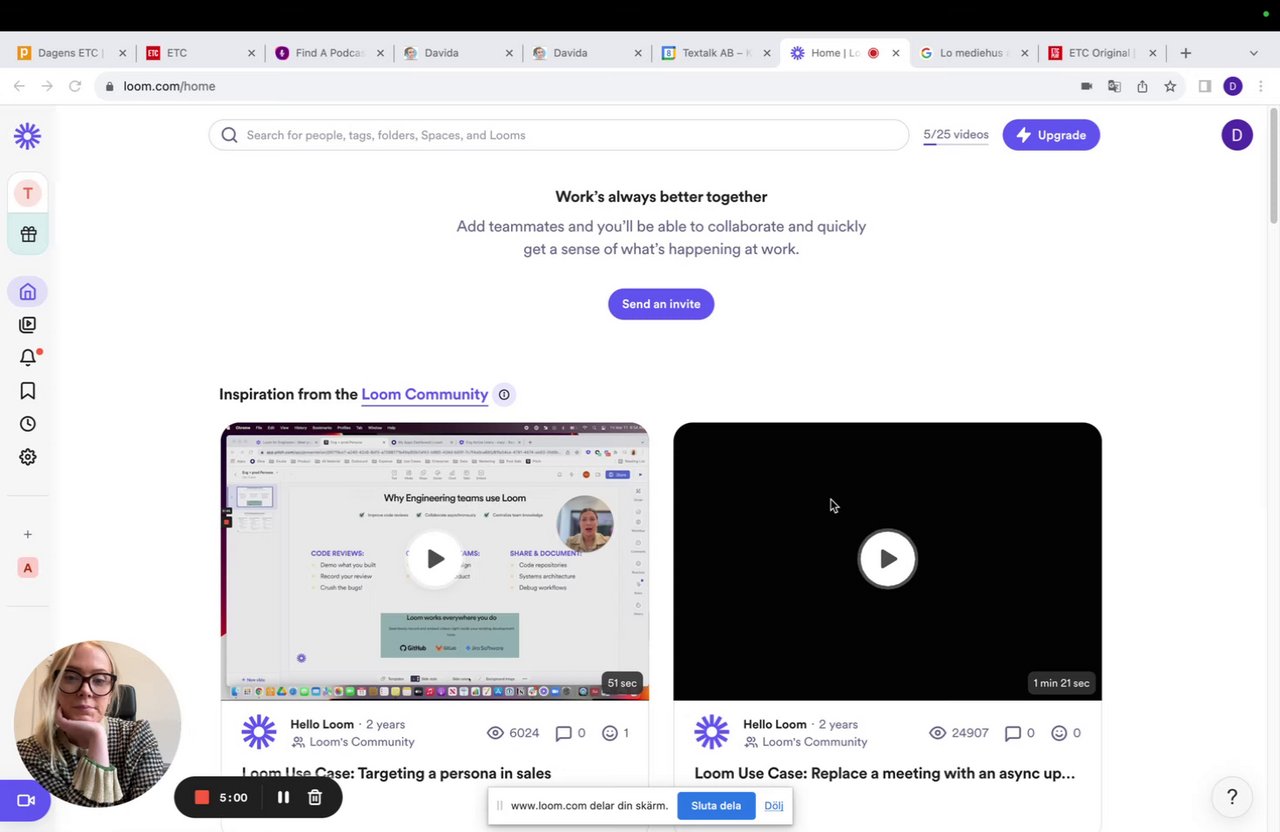The image size is (1280, 832).
Task: Click the Loom logo in the sidebar
Action: pos(27,136)
